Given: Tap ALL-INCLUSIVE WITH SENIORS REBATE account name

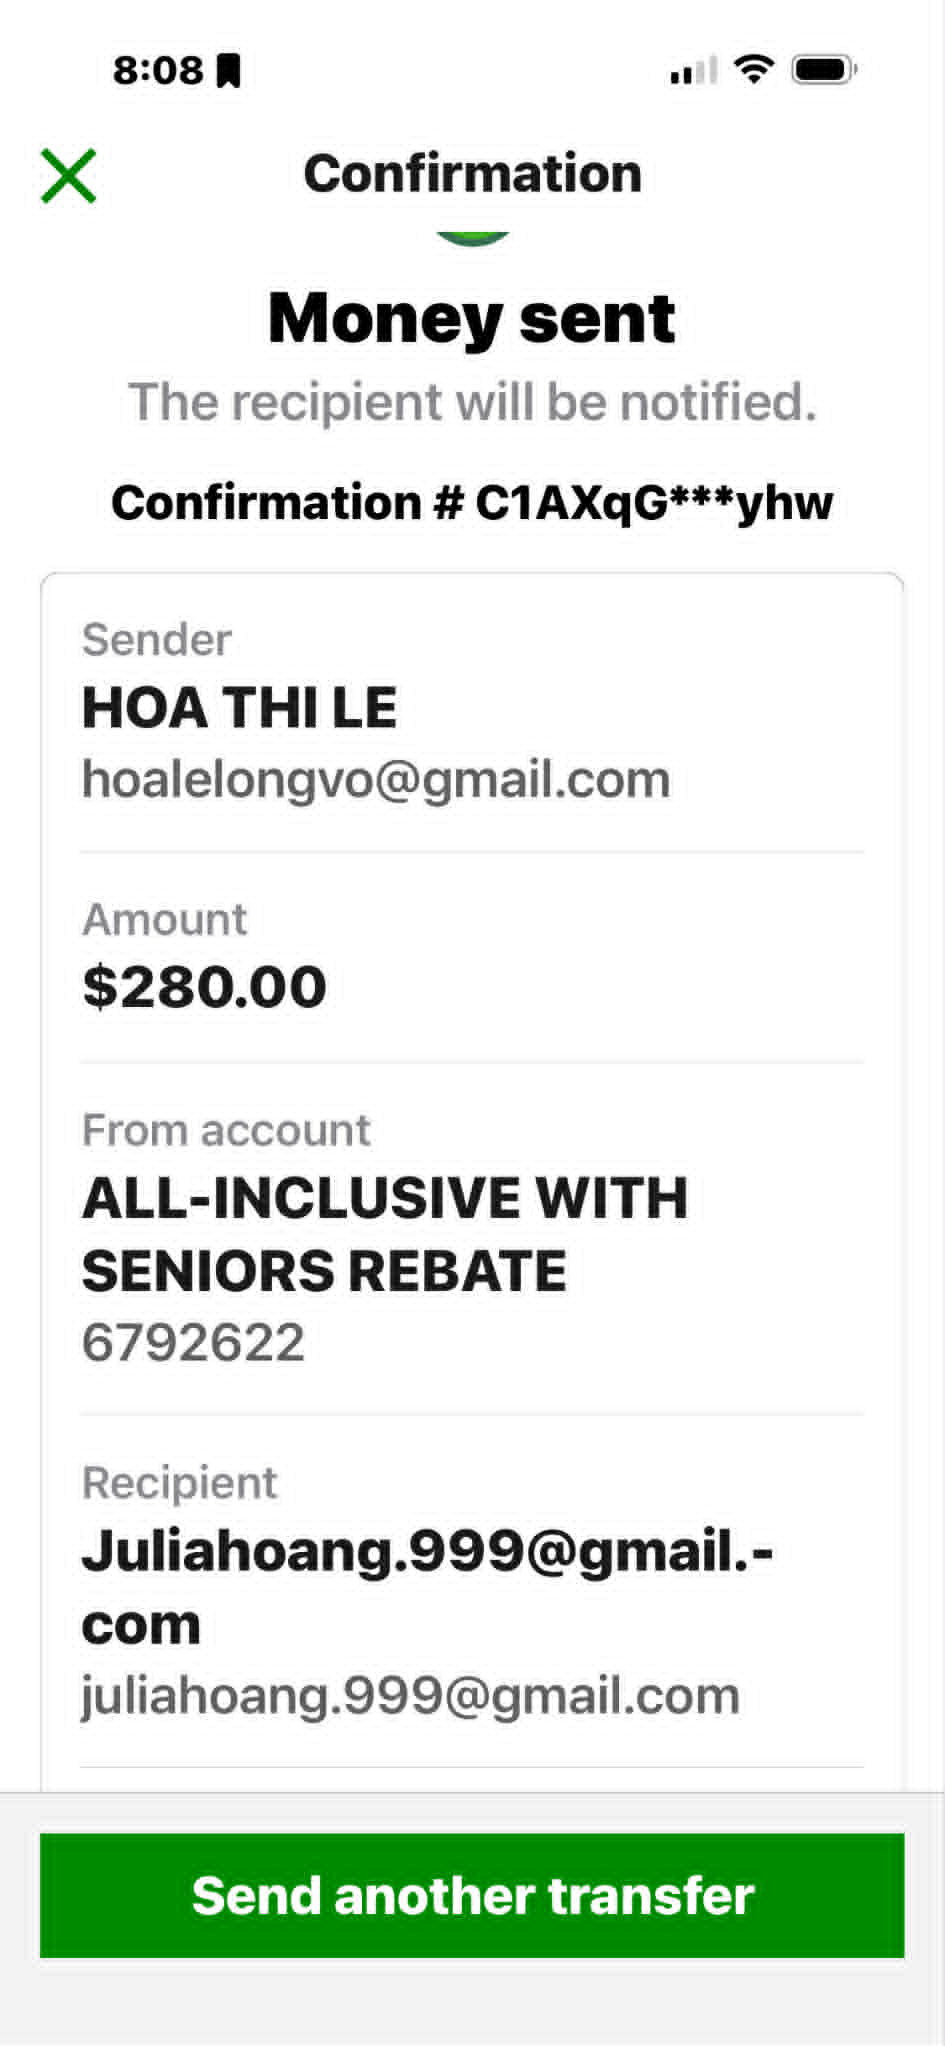Looking at the screenshot, I should 385,1234.
